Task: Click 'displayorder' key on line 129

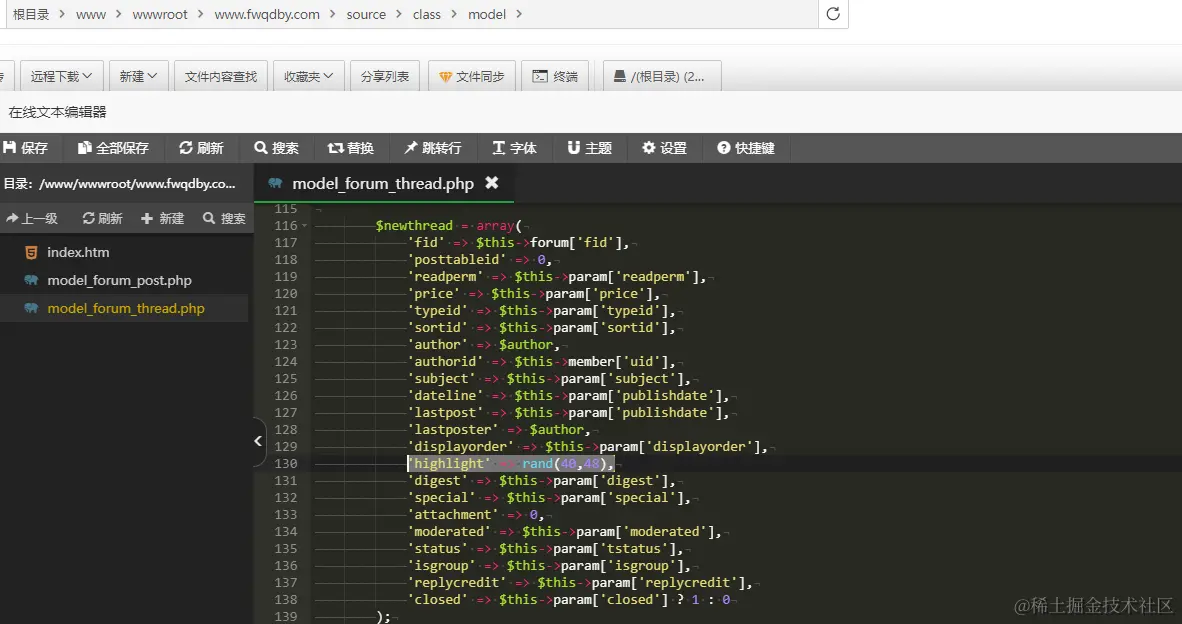Action: click(461, 446)
